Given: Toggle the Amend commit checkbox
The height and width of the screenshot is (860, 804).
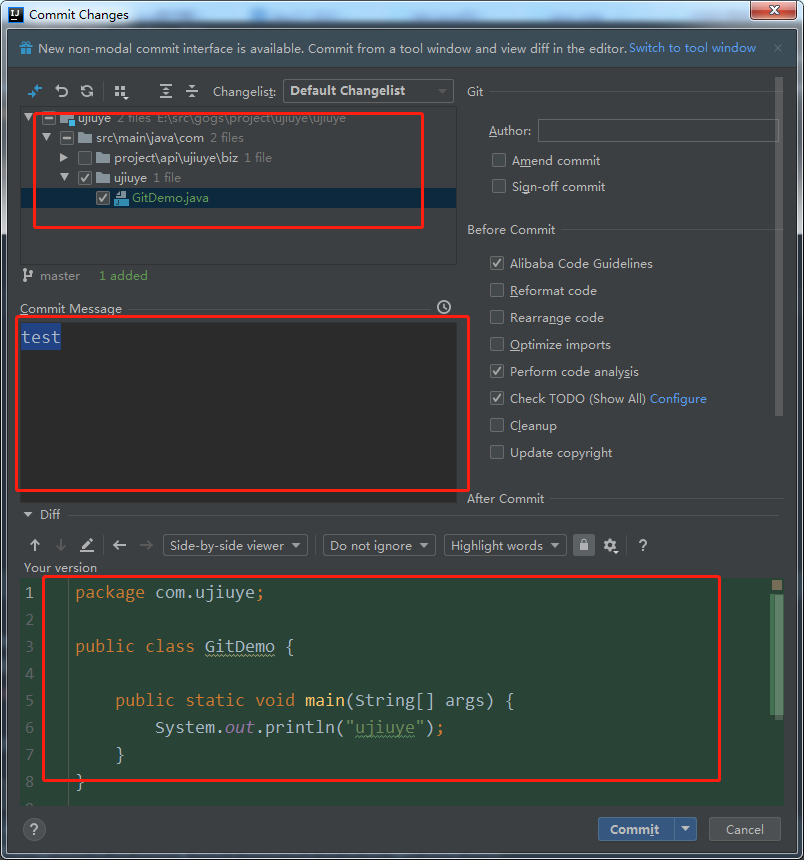Looking at the screenshot, I should (499, 160).
